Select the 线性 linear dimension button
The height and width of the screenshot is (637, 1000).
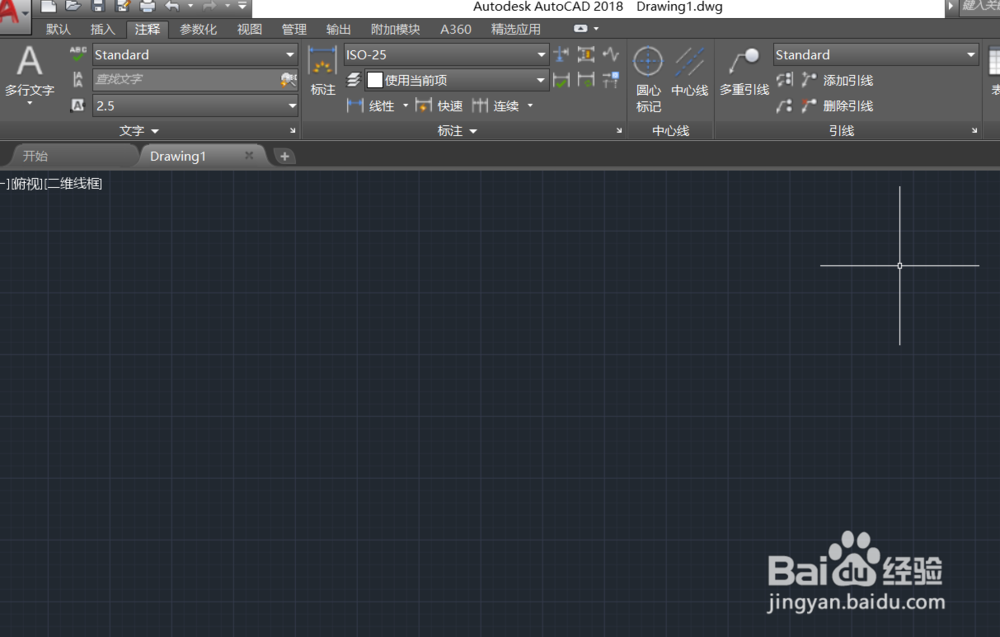click(x=372, y=106)
